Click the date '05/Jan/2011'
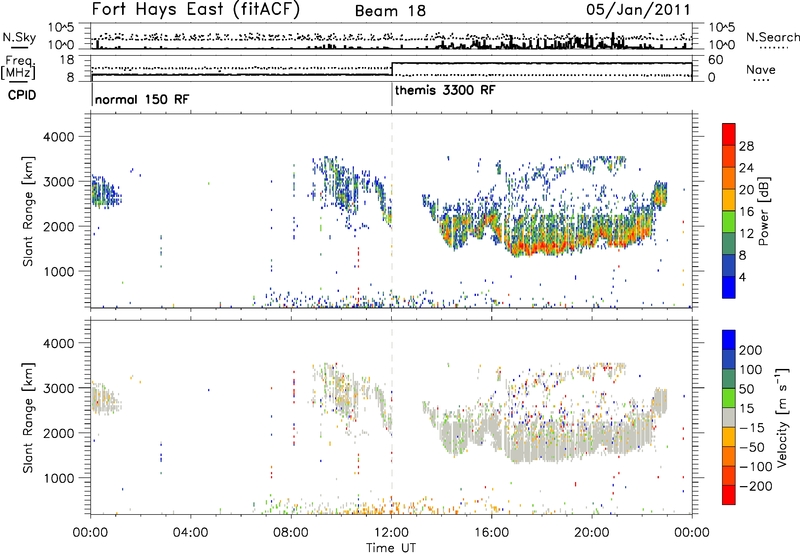Image resolution: width=800 pixels, height=554 pixels. click(638, 9)
